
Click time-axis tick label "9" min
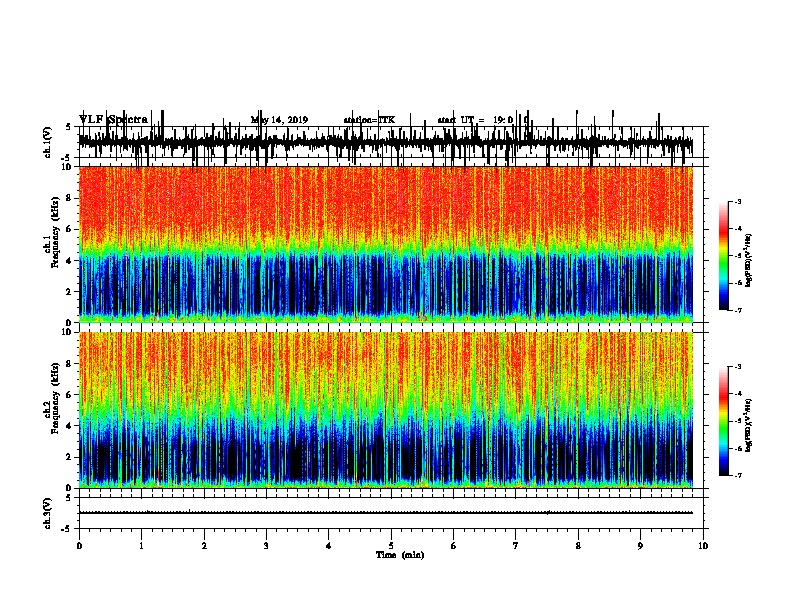(x=640, y=546)
